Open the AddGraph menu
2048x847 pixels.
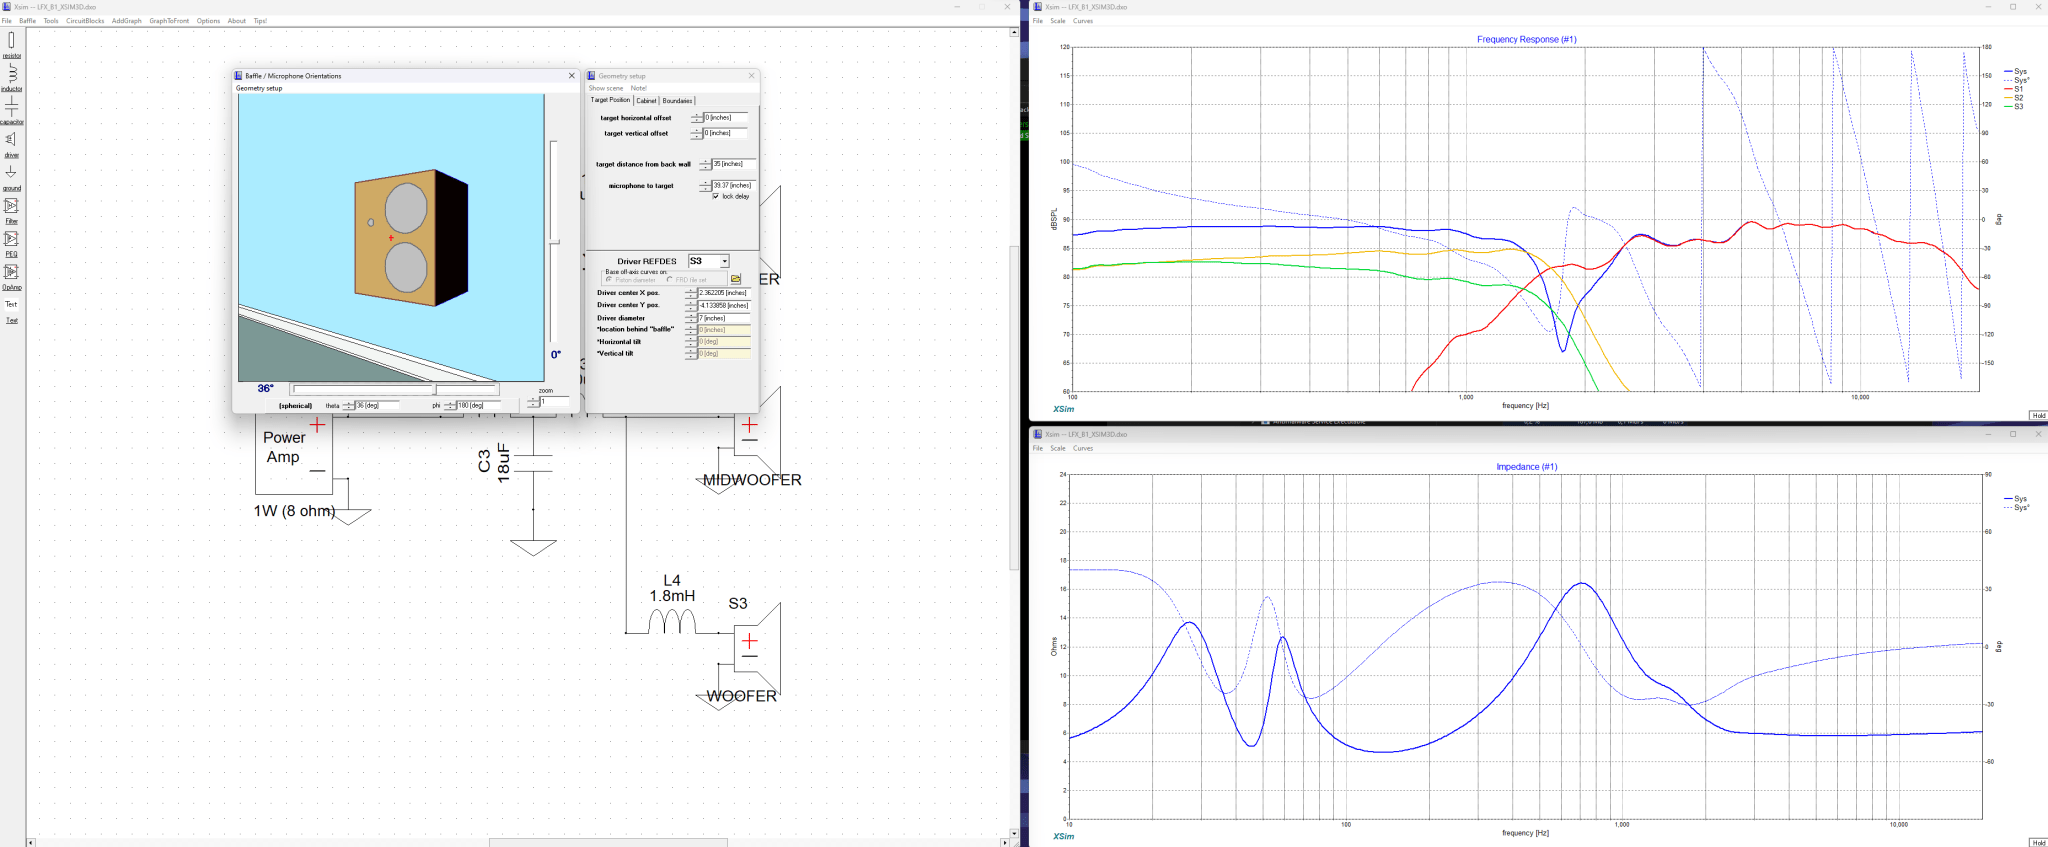coord(127,21)
